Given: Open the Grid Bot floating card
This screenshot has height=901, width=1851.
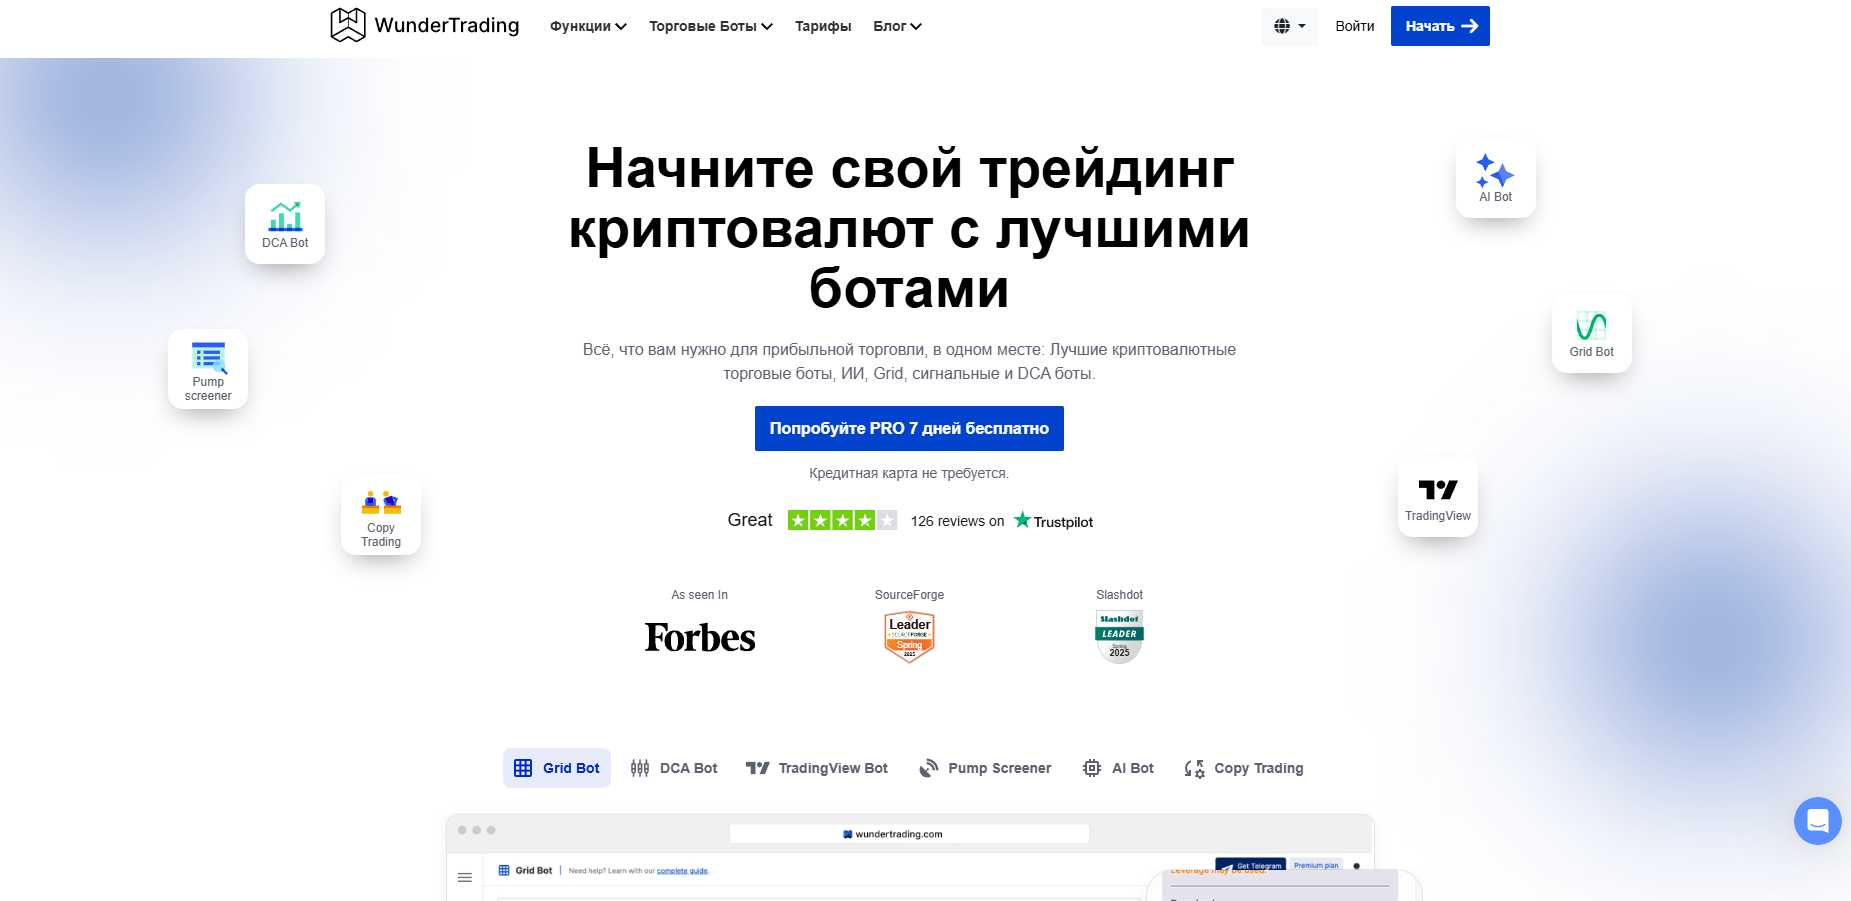Looking at the screenshot, I should click(1591, 333).
